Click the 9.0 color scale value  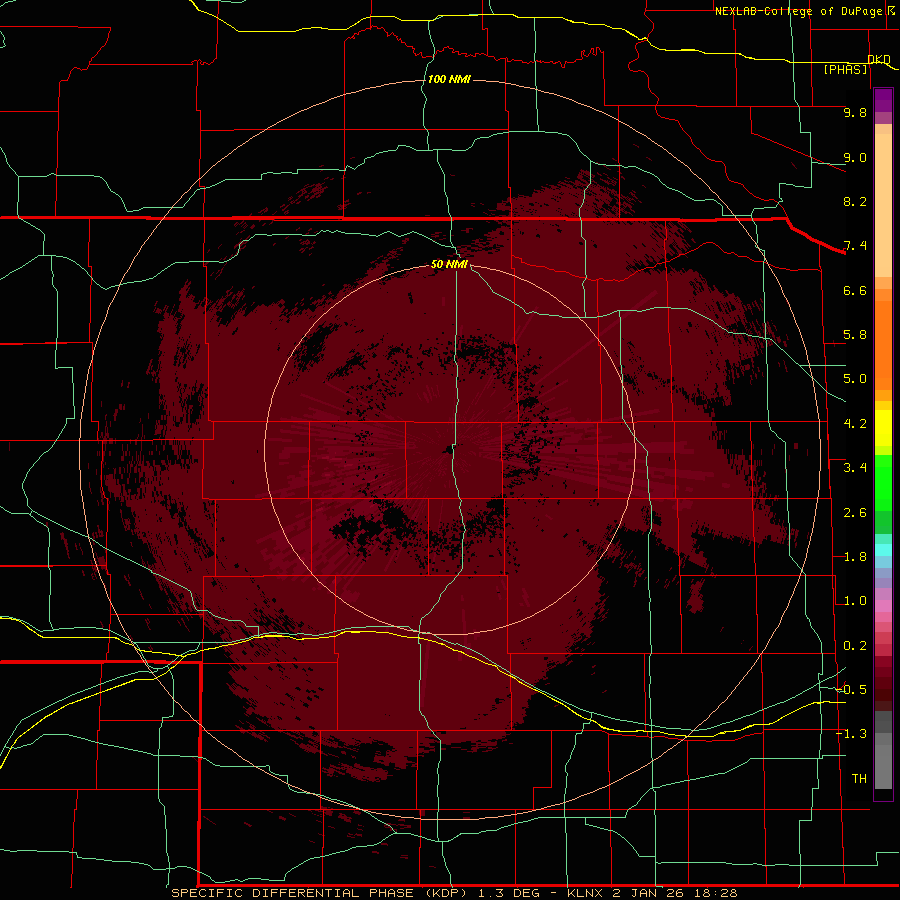[855, 157]
